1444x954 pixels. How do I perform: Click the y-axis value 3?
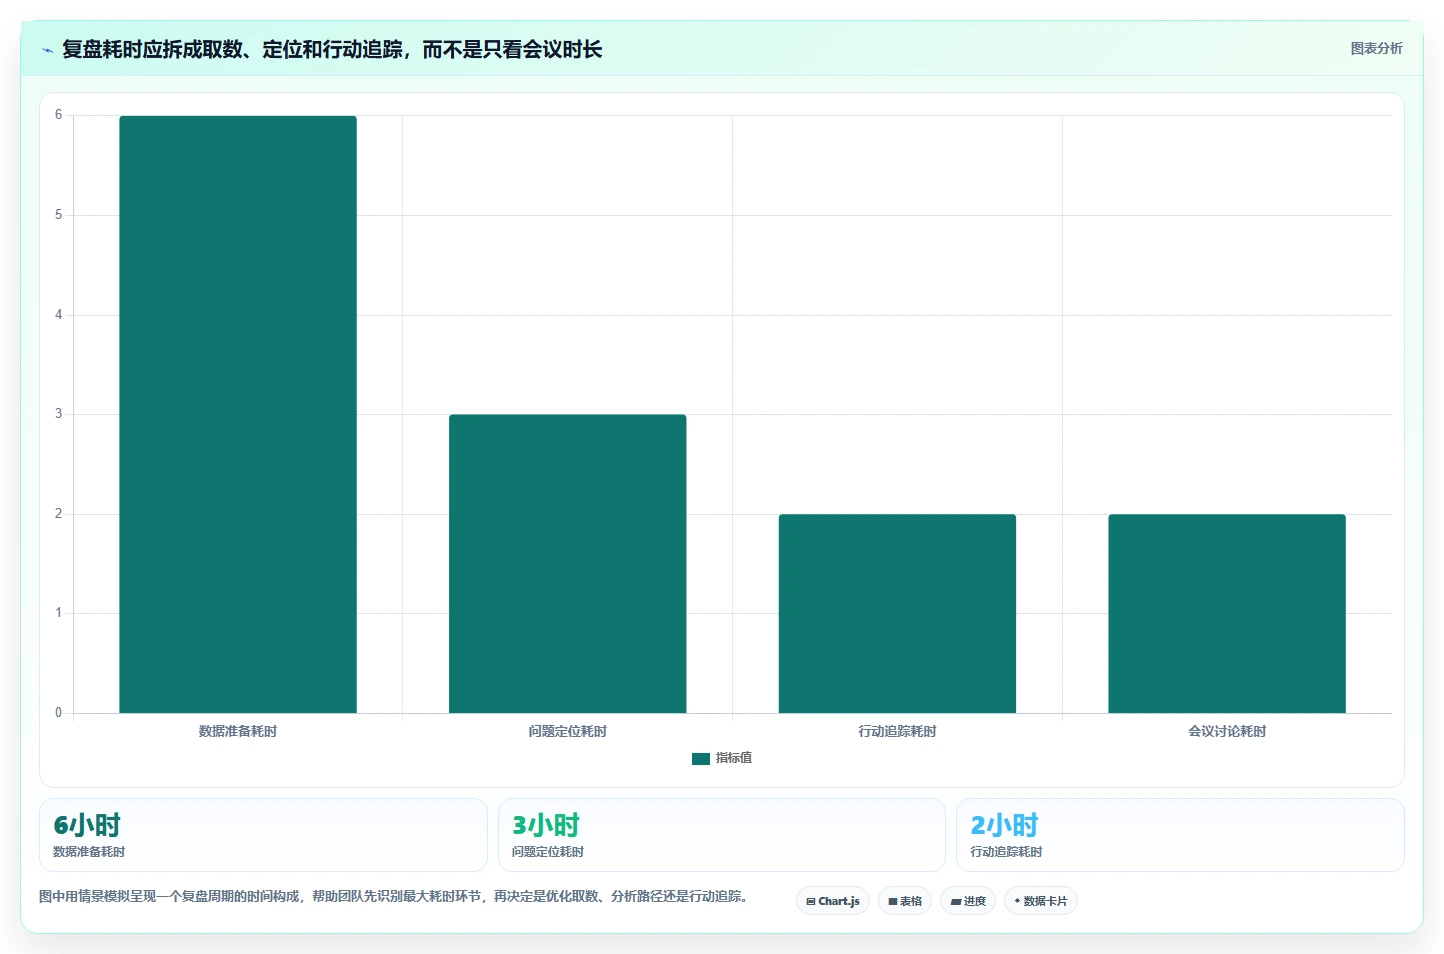coord(58,414)
